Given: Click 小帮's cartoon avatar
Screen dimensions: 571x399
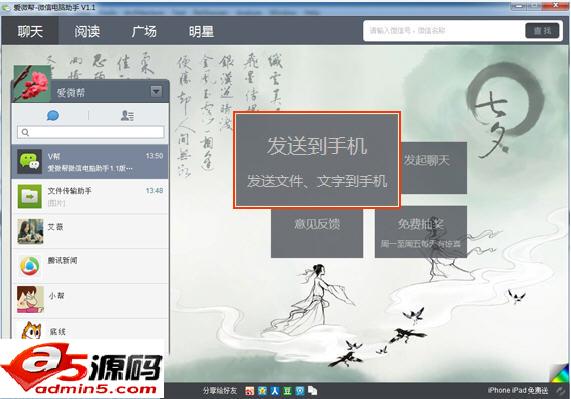Looking at the screenshot, I should 30,300.
